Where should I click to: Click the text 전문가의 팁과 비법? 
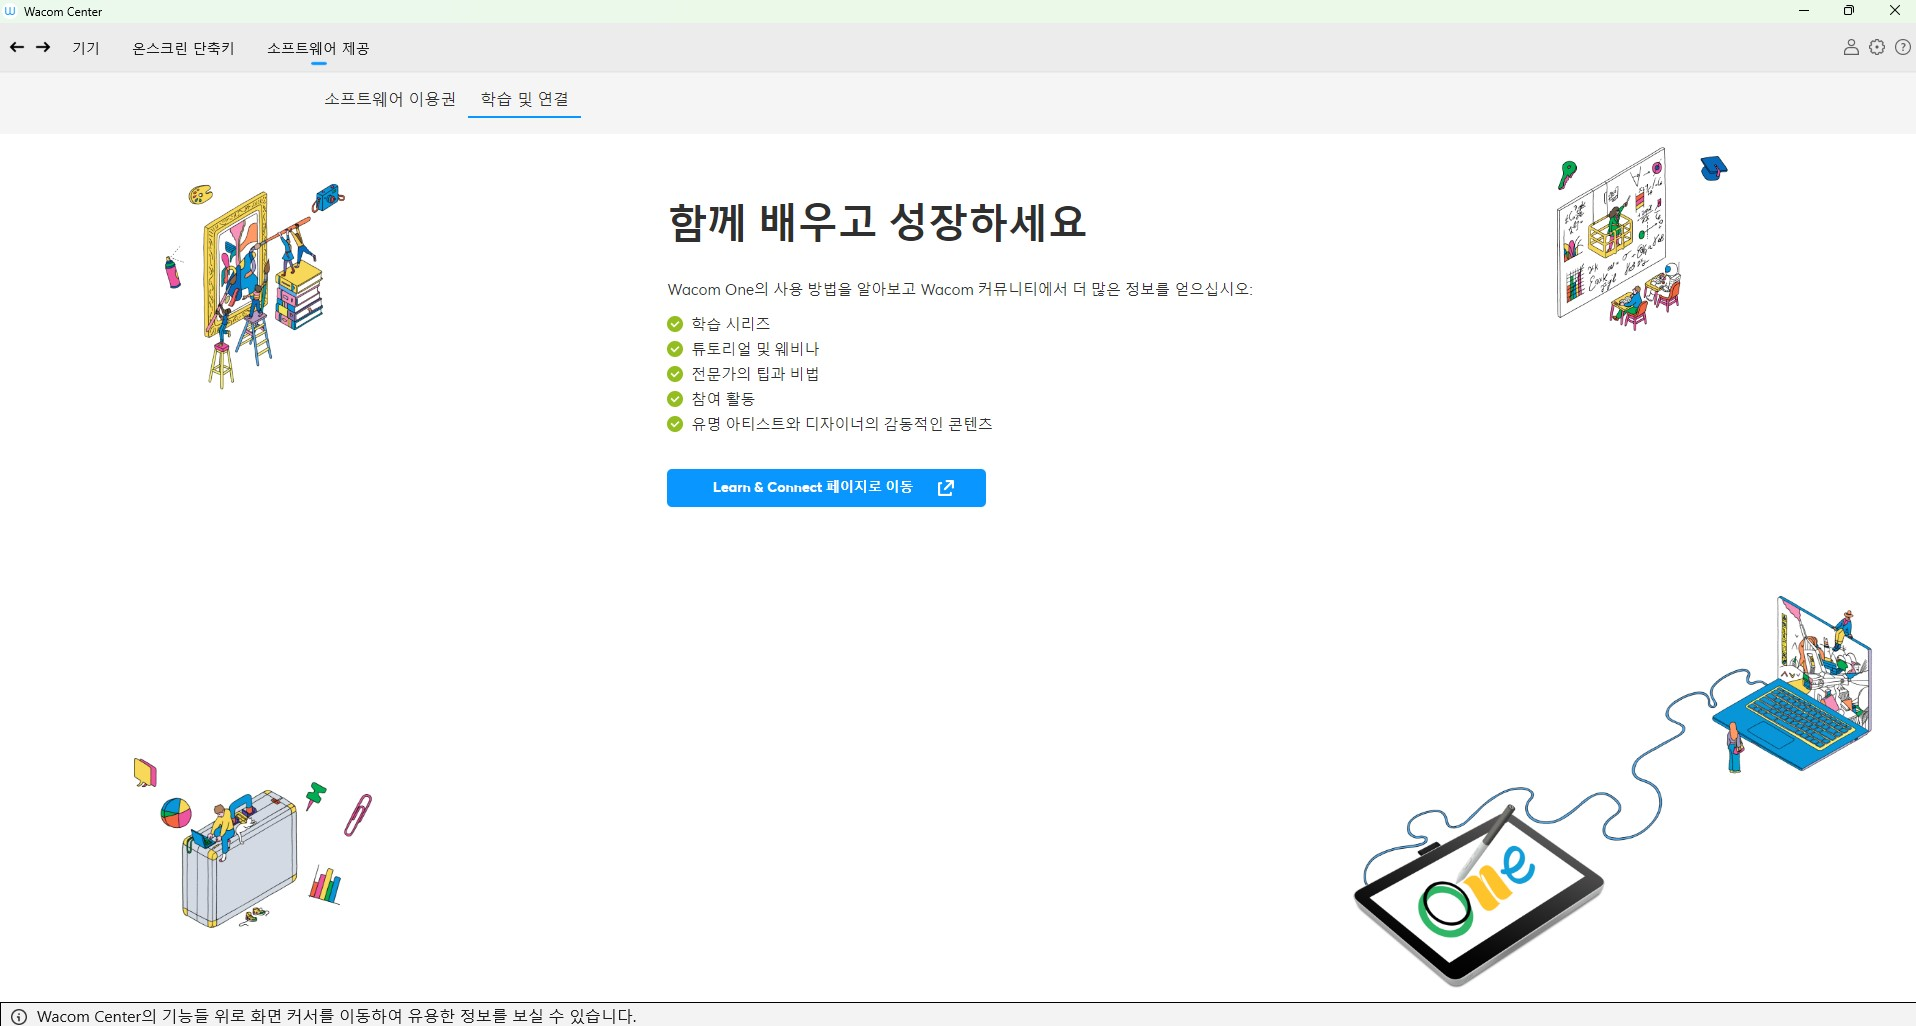755,373
